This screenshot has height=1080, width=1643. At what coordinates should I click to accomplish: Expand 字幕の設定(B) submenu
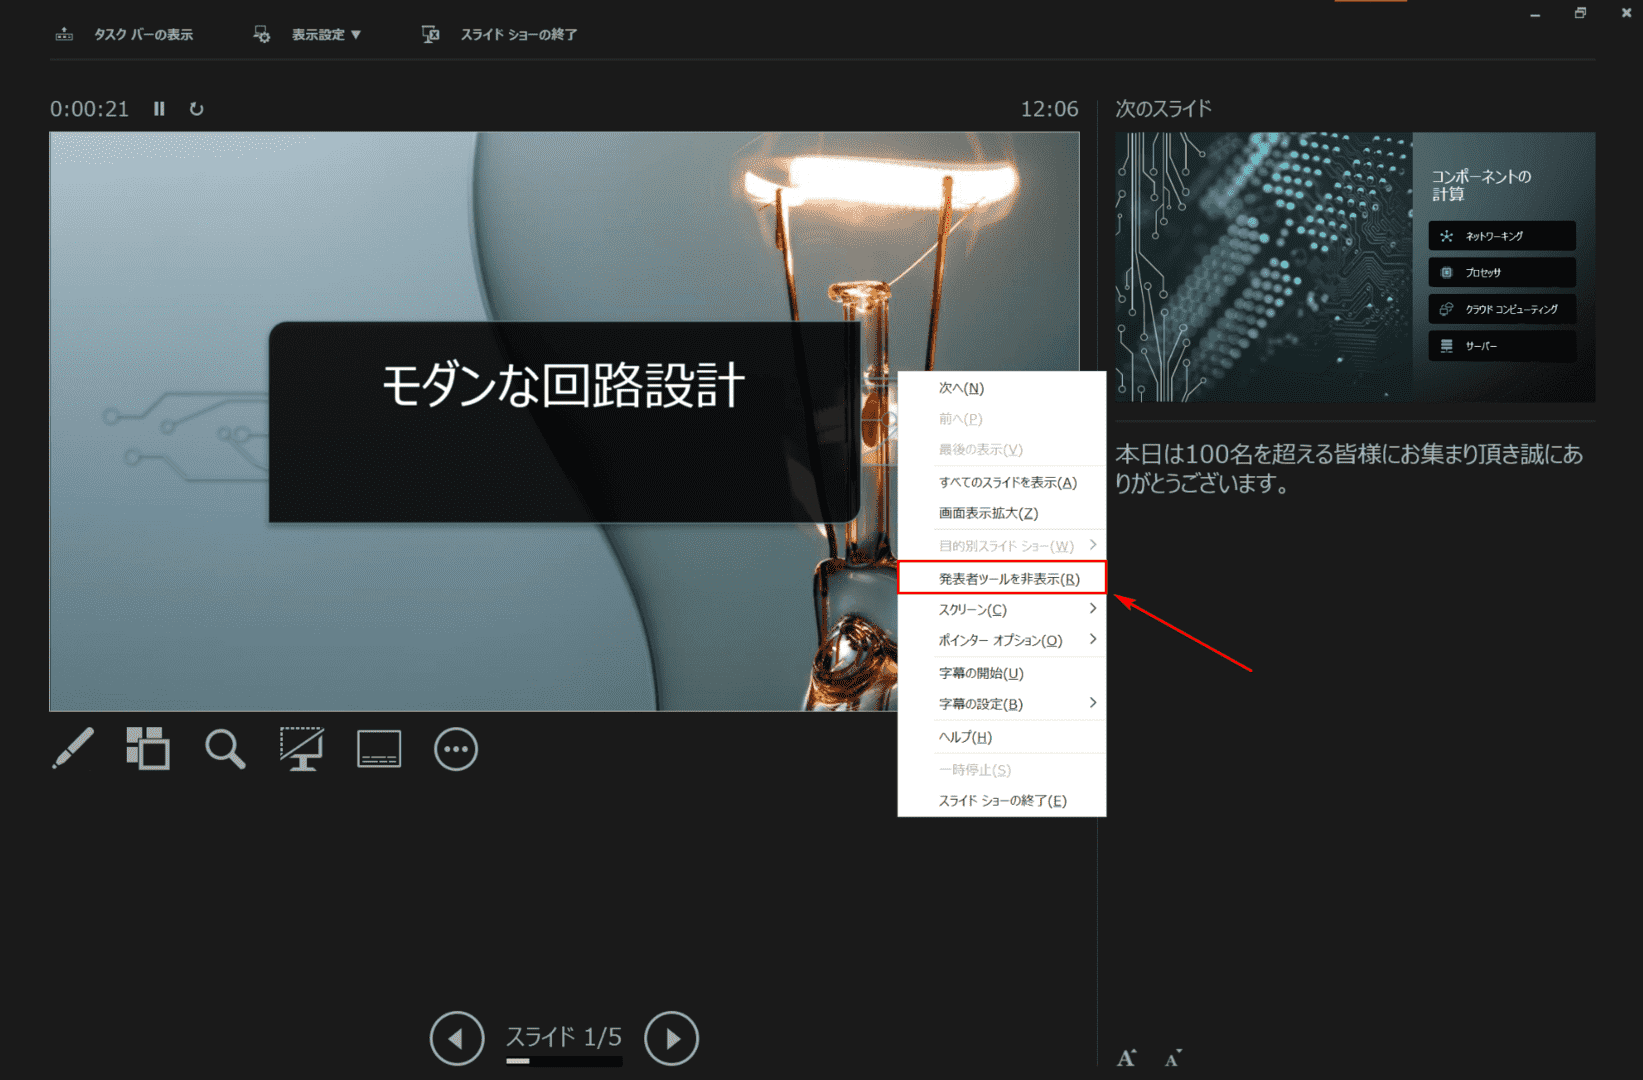[x=1002, y=704]
